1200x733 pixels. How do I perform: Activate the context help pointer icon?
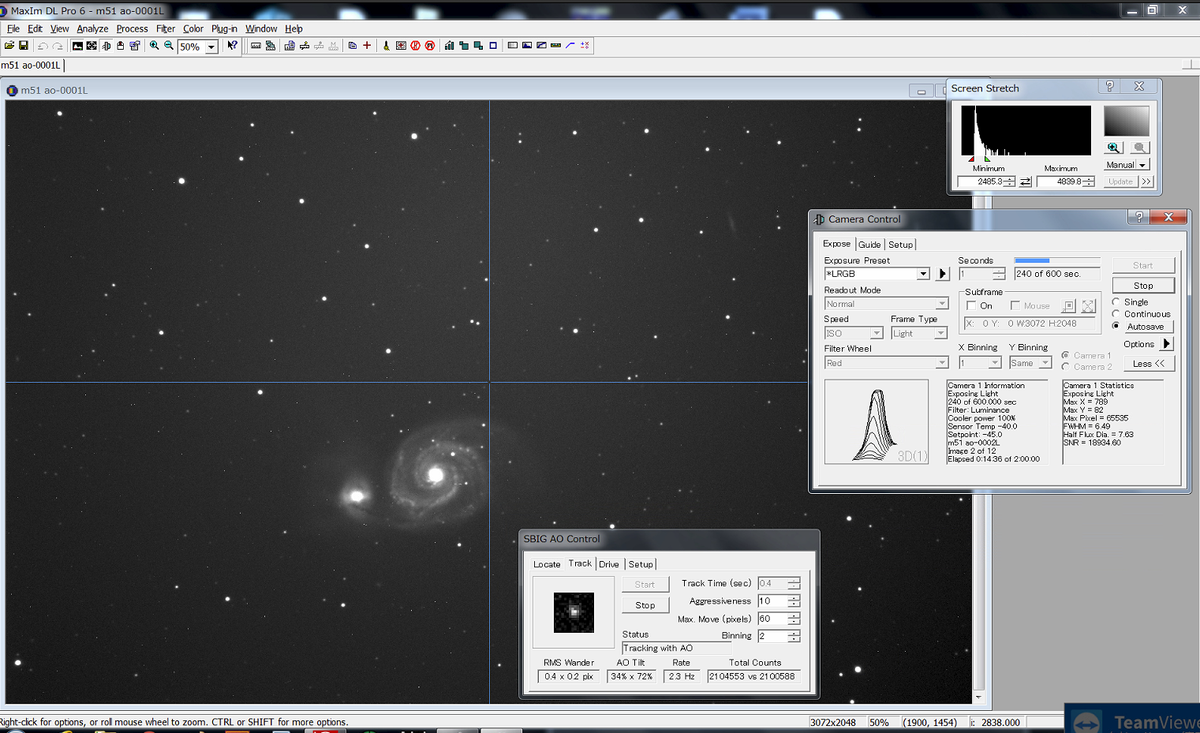pyautogui.click(x=233, y=46)
